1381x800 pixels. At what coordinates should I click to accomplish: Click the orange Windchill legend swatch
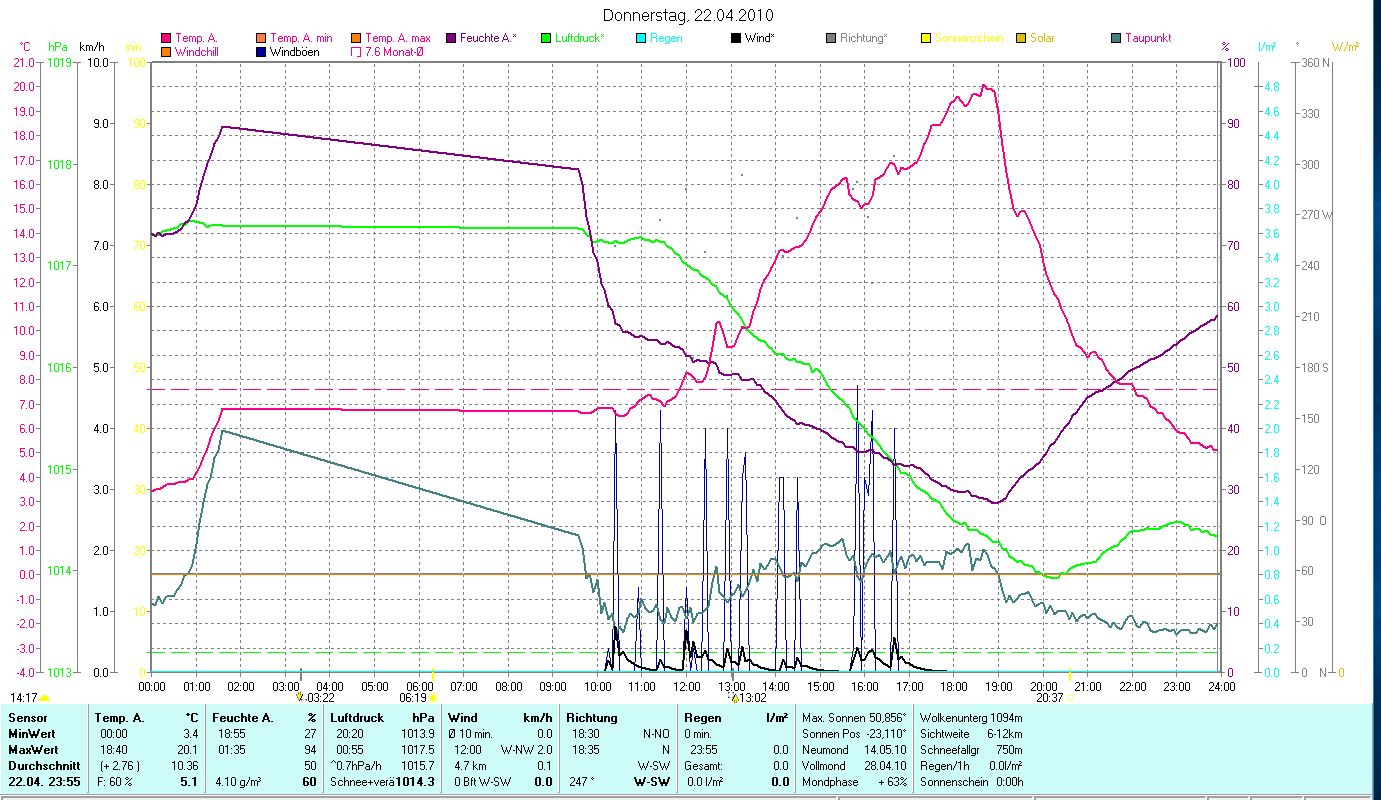tap(166, 51)
